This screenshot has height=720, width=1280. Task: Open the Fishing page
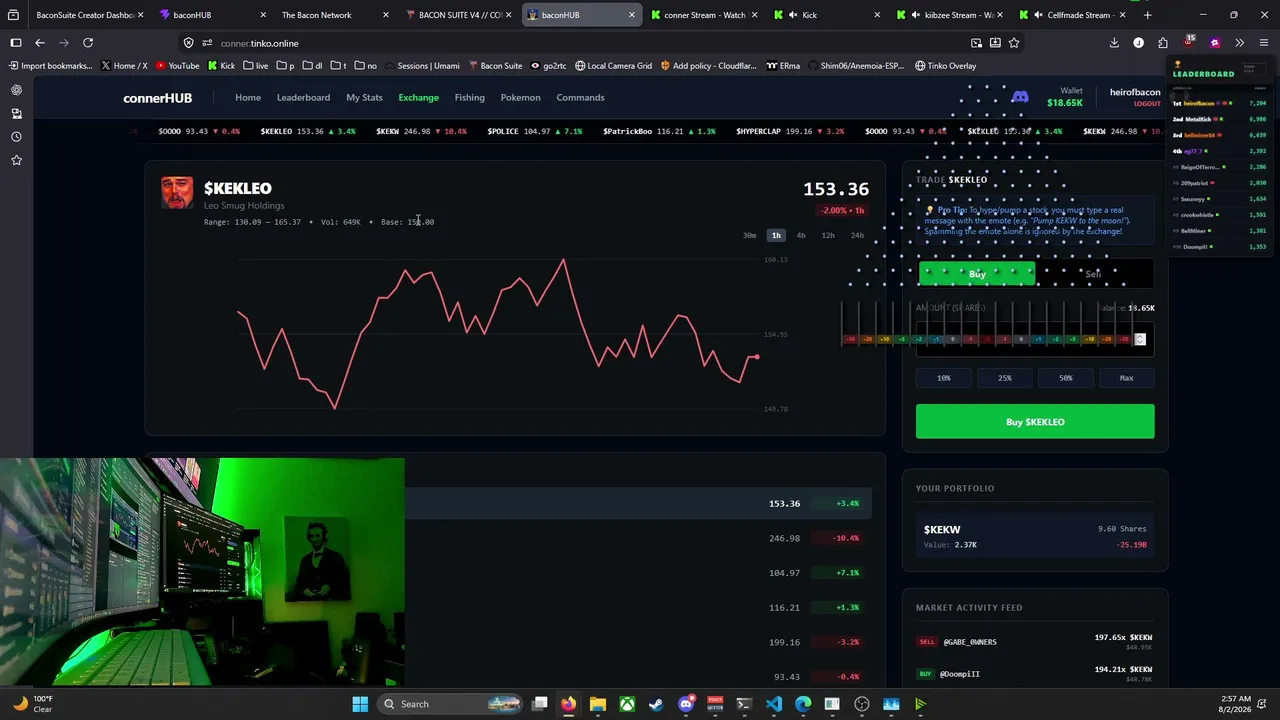point(469,98)
